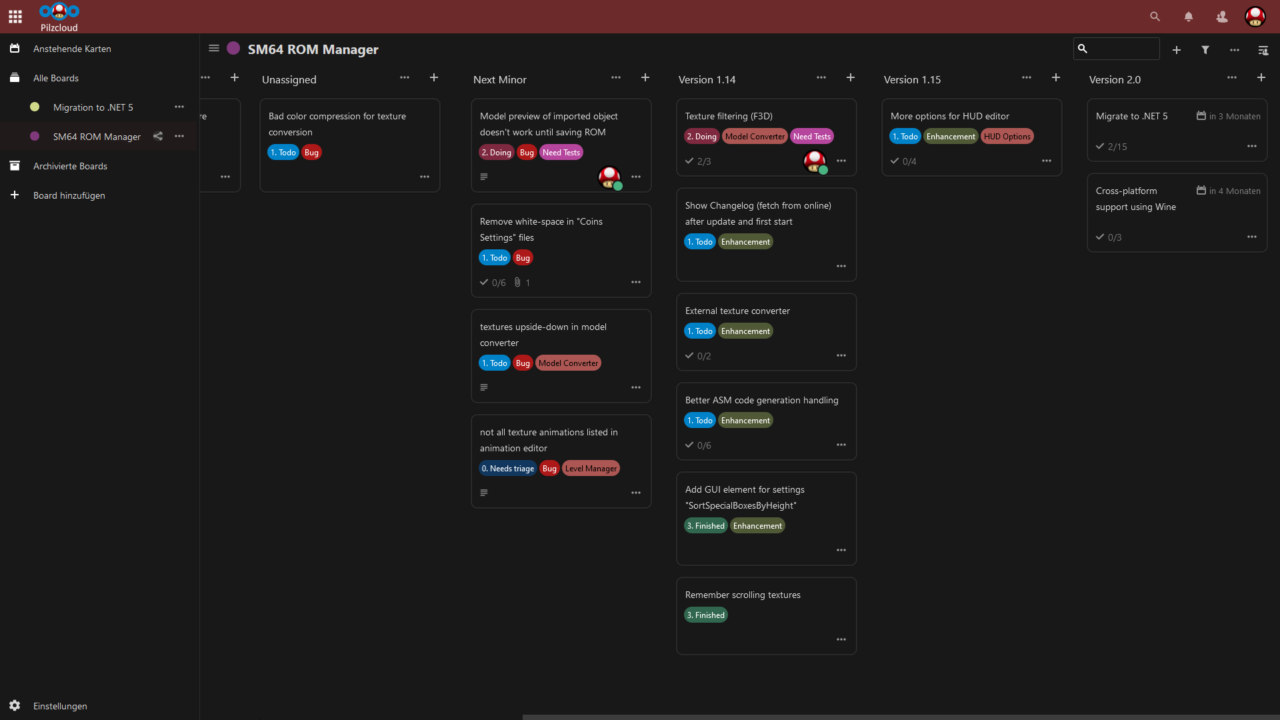Click the global search magnifier in header

(1155, 17)
